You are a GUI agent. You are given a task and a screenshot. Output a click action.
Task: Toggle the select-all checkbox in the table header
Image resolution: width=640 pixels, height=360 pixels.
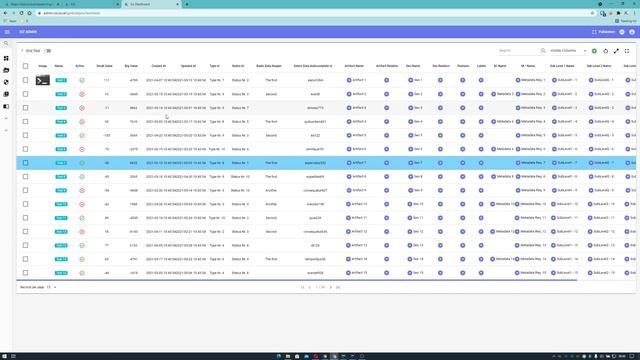pyautogui.click(x=25, y=66)
